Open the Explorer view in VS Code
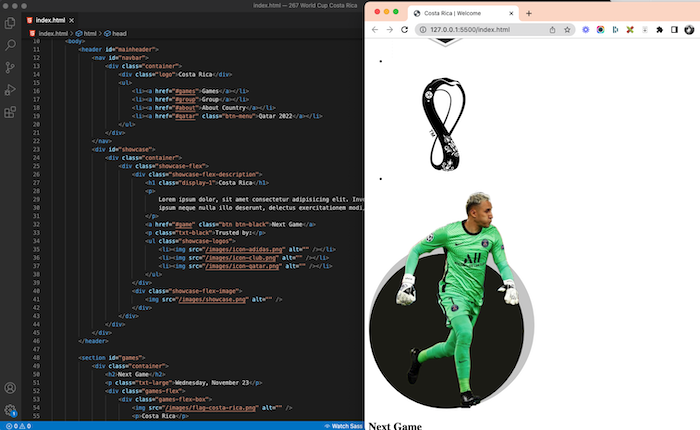The width and height of the screenshot is (700, 430). [10, 23]
